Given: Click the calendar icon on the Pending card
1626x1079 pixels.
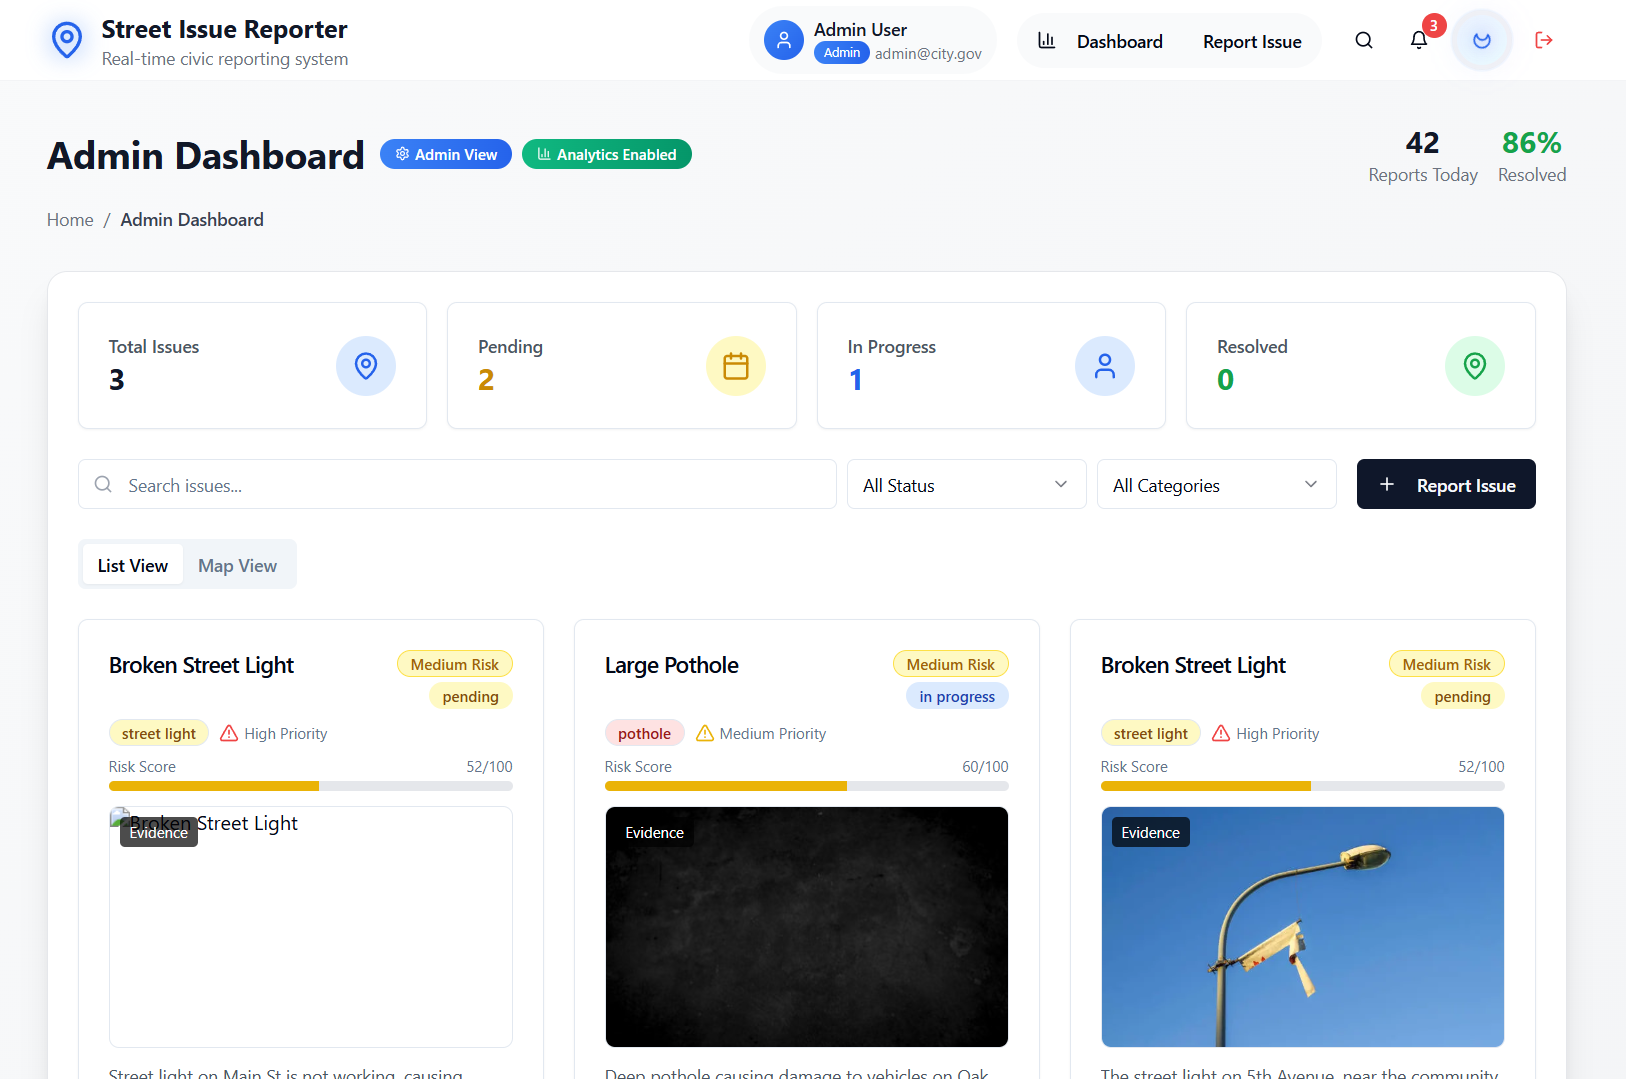Looking at the screenshot, I should coord(736,366).
